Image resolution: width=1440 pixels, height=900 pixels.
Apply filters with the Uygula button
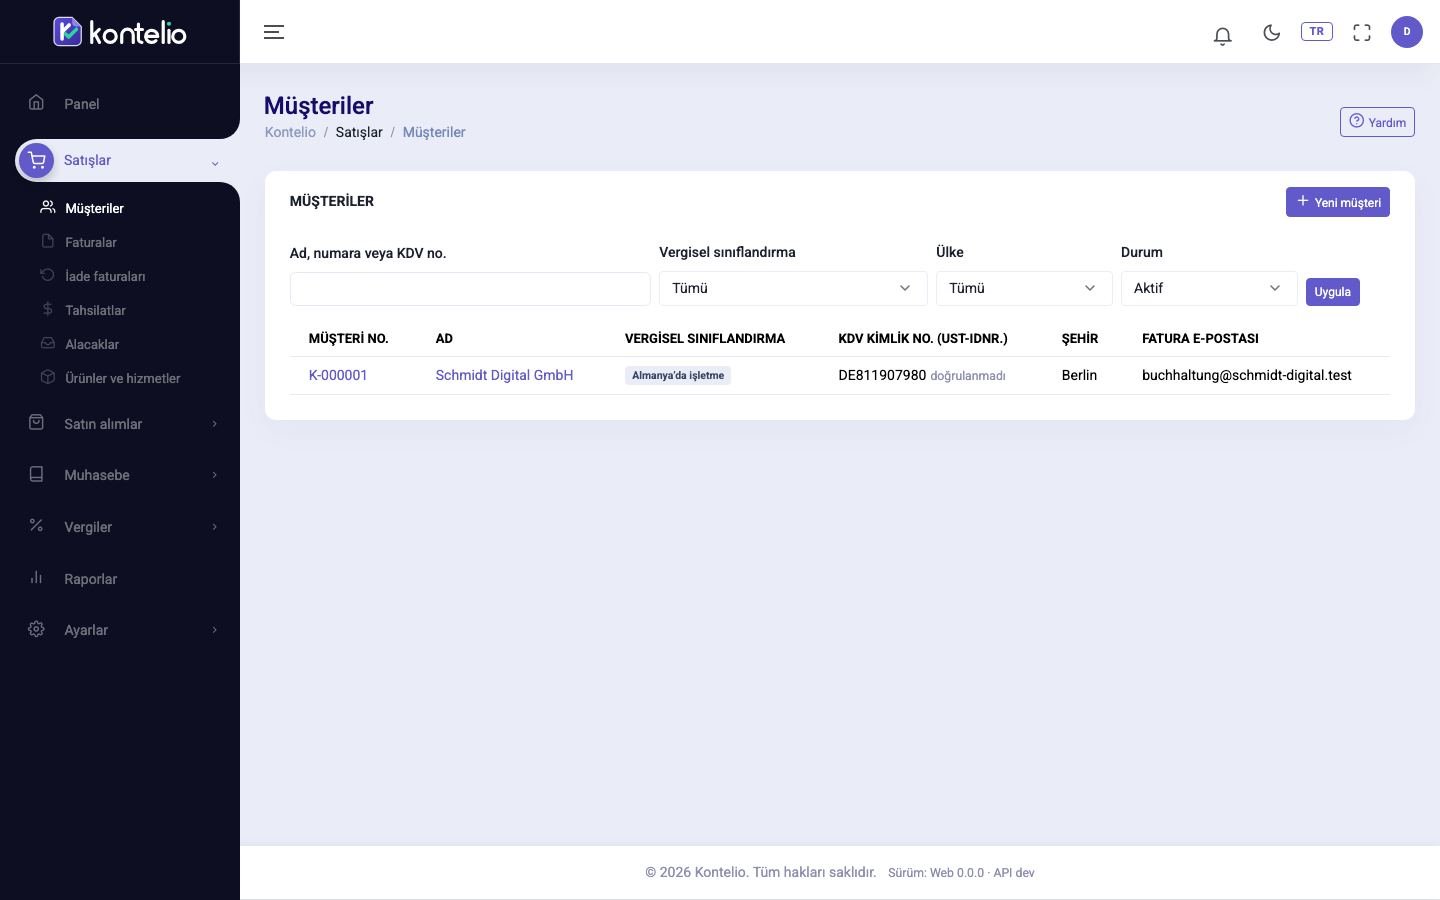(1332, 292)
